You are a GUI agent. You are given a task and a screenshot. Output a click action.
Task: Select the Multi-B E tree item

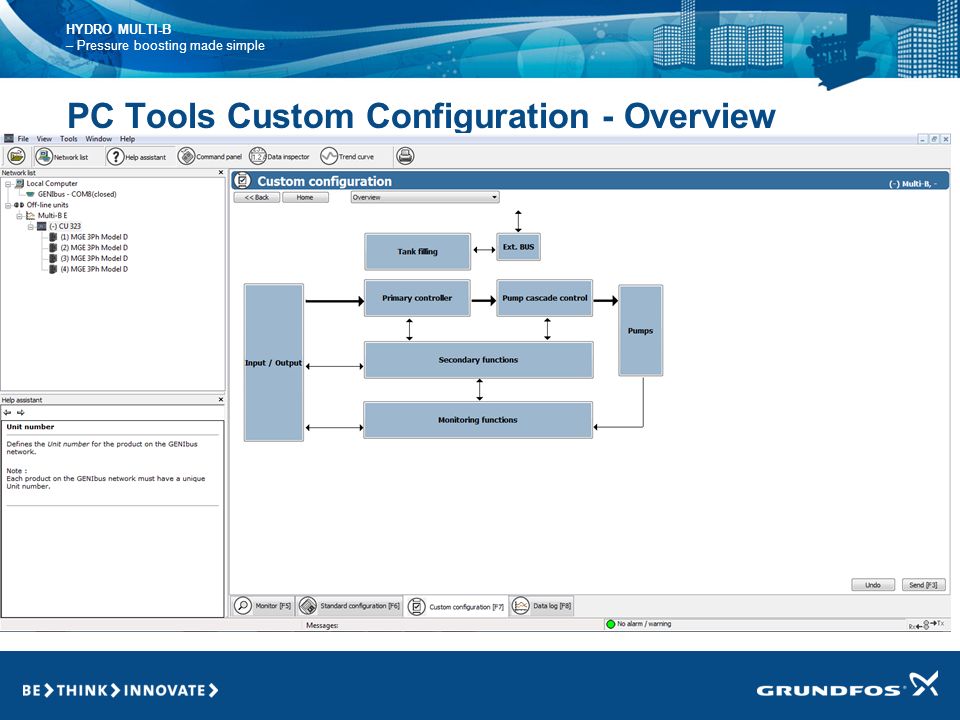pyautogui.click(x=52, y=216)
